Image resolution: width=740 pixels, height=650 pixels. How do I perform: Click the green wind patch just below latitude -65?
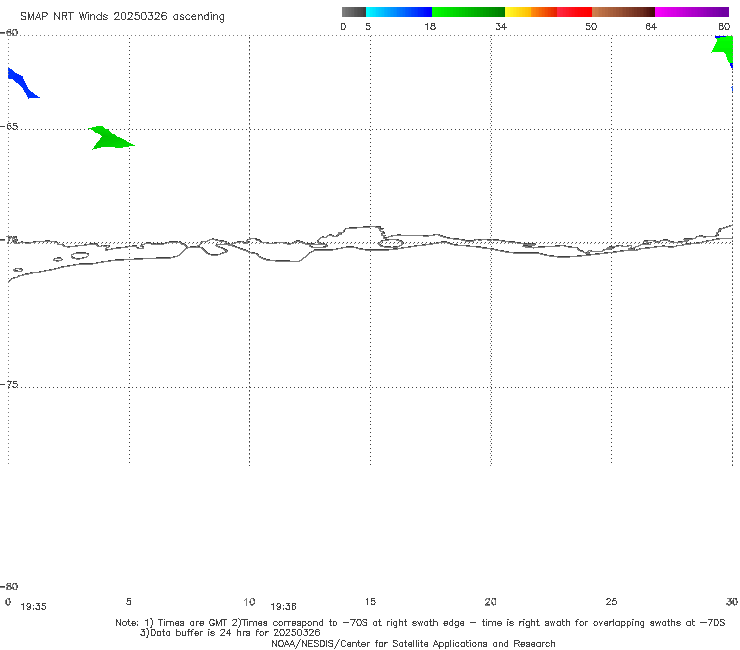(109, 139)
